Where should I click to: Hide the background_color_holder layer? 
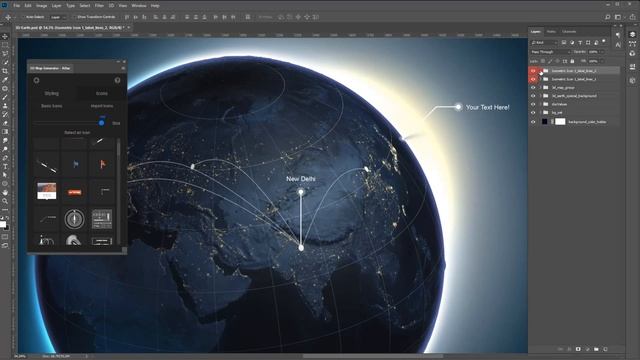[x=533, y=122]
